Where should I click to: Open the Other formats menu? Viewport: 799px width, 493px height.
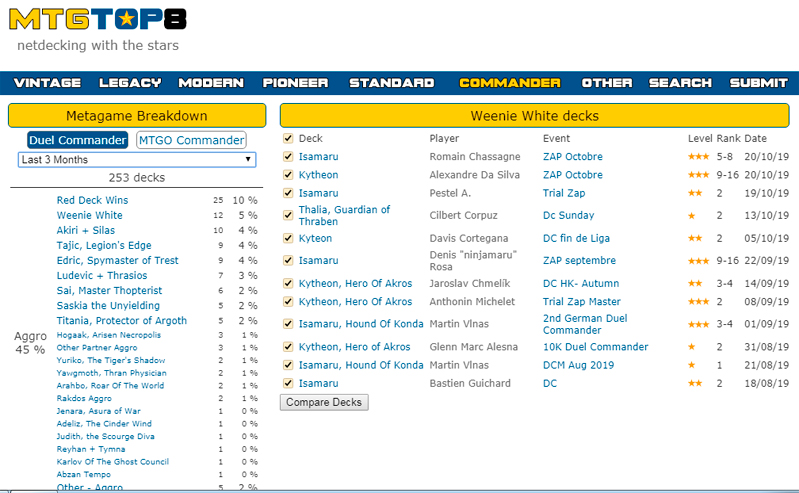click(607, 83)
